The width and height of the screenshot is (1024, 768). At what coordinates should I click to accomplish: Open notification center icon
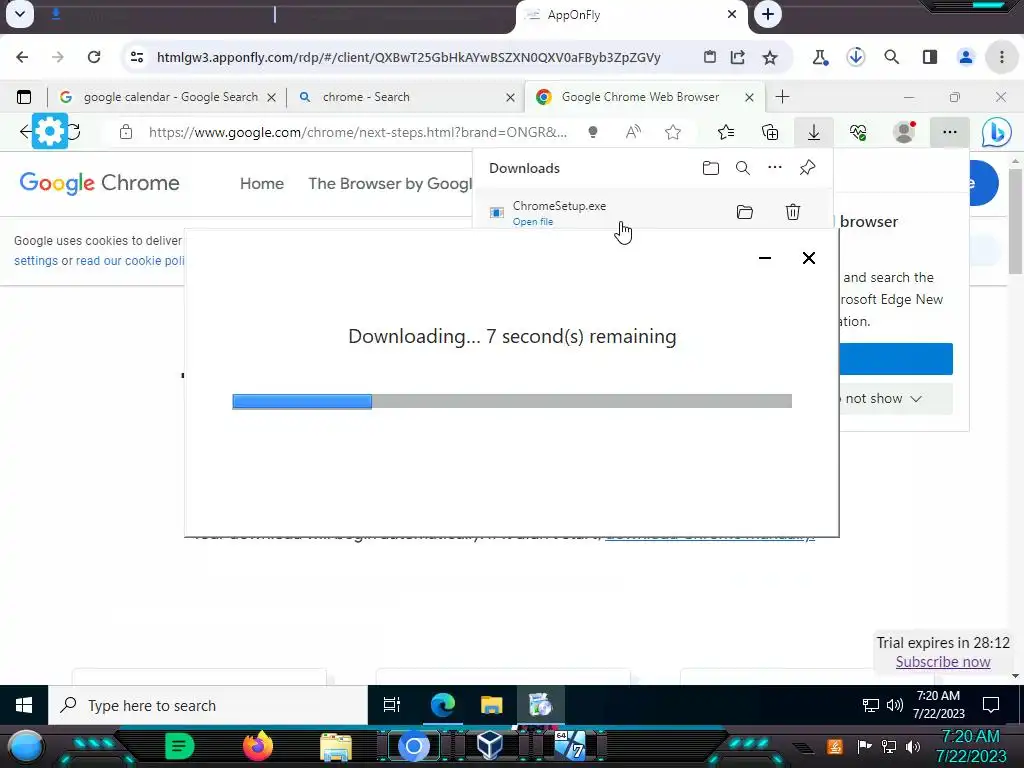point(991,705)
